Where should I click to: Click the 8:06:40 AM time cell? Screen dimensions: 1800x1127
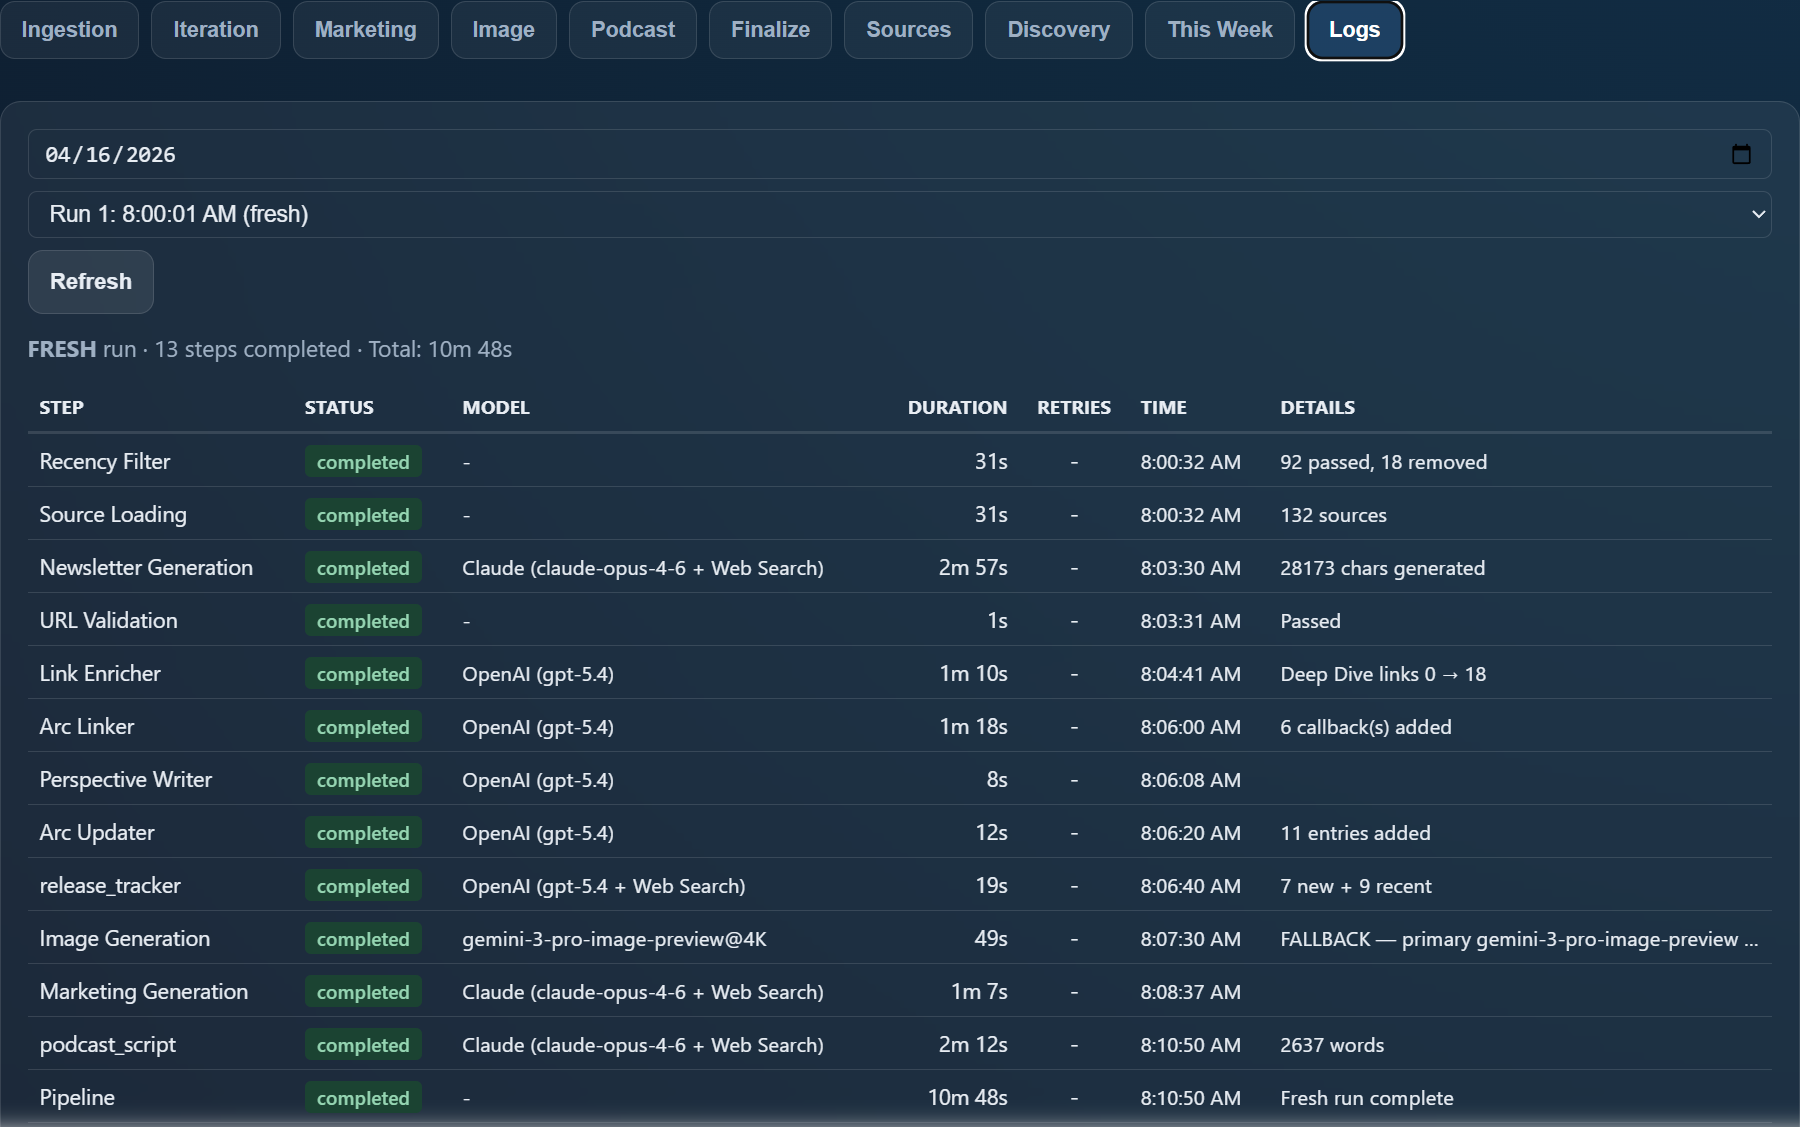(x=1190, y=886)
